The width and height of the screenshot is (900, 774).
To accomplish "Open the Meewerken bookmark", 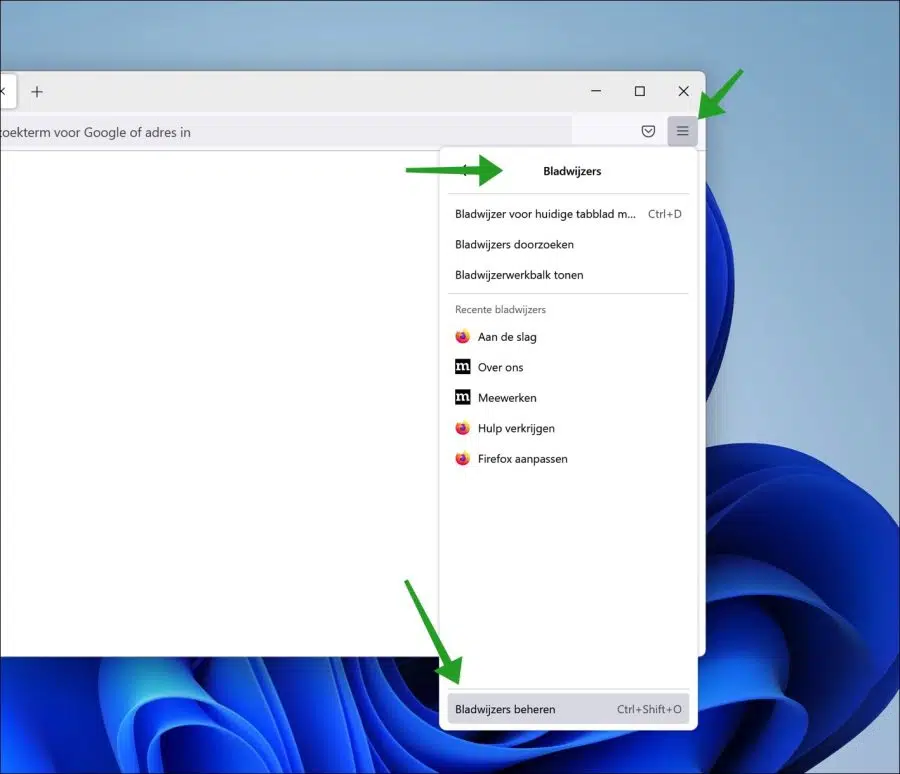I will [568, 398].
